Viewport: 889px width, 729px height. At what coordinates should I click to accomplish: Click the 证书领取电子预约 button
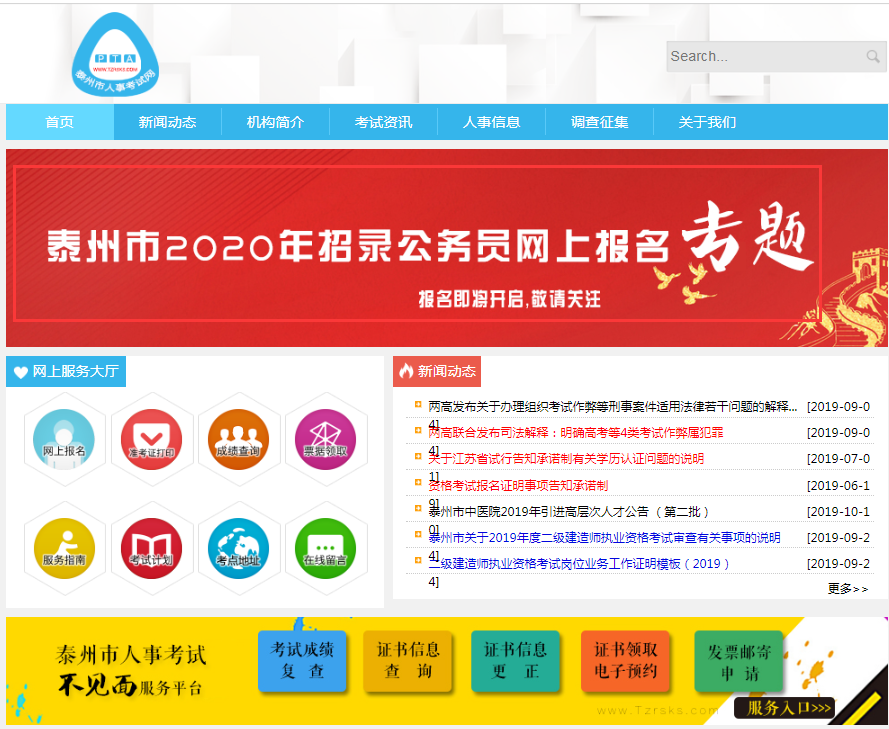click(625, 660)
